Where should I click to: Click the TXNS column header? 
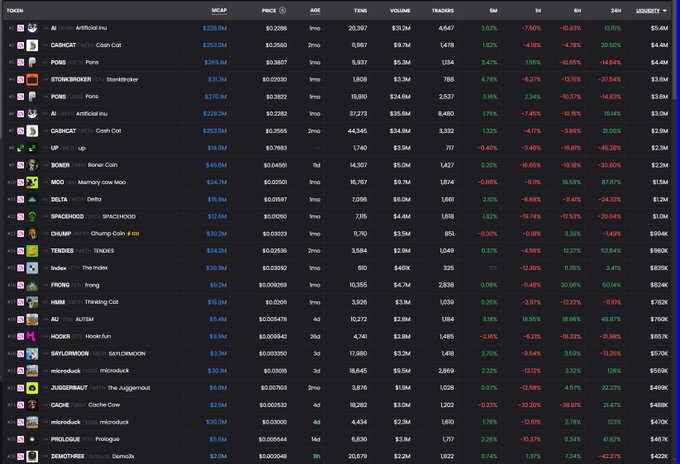360,10
